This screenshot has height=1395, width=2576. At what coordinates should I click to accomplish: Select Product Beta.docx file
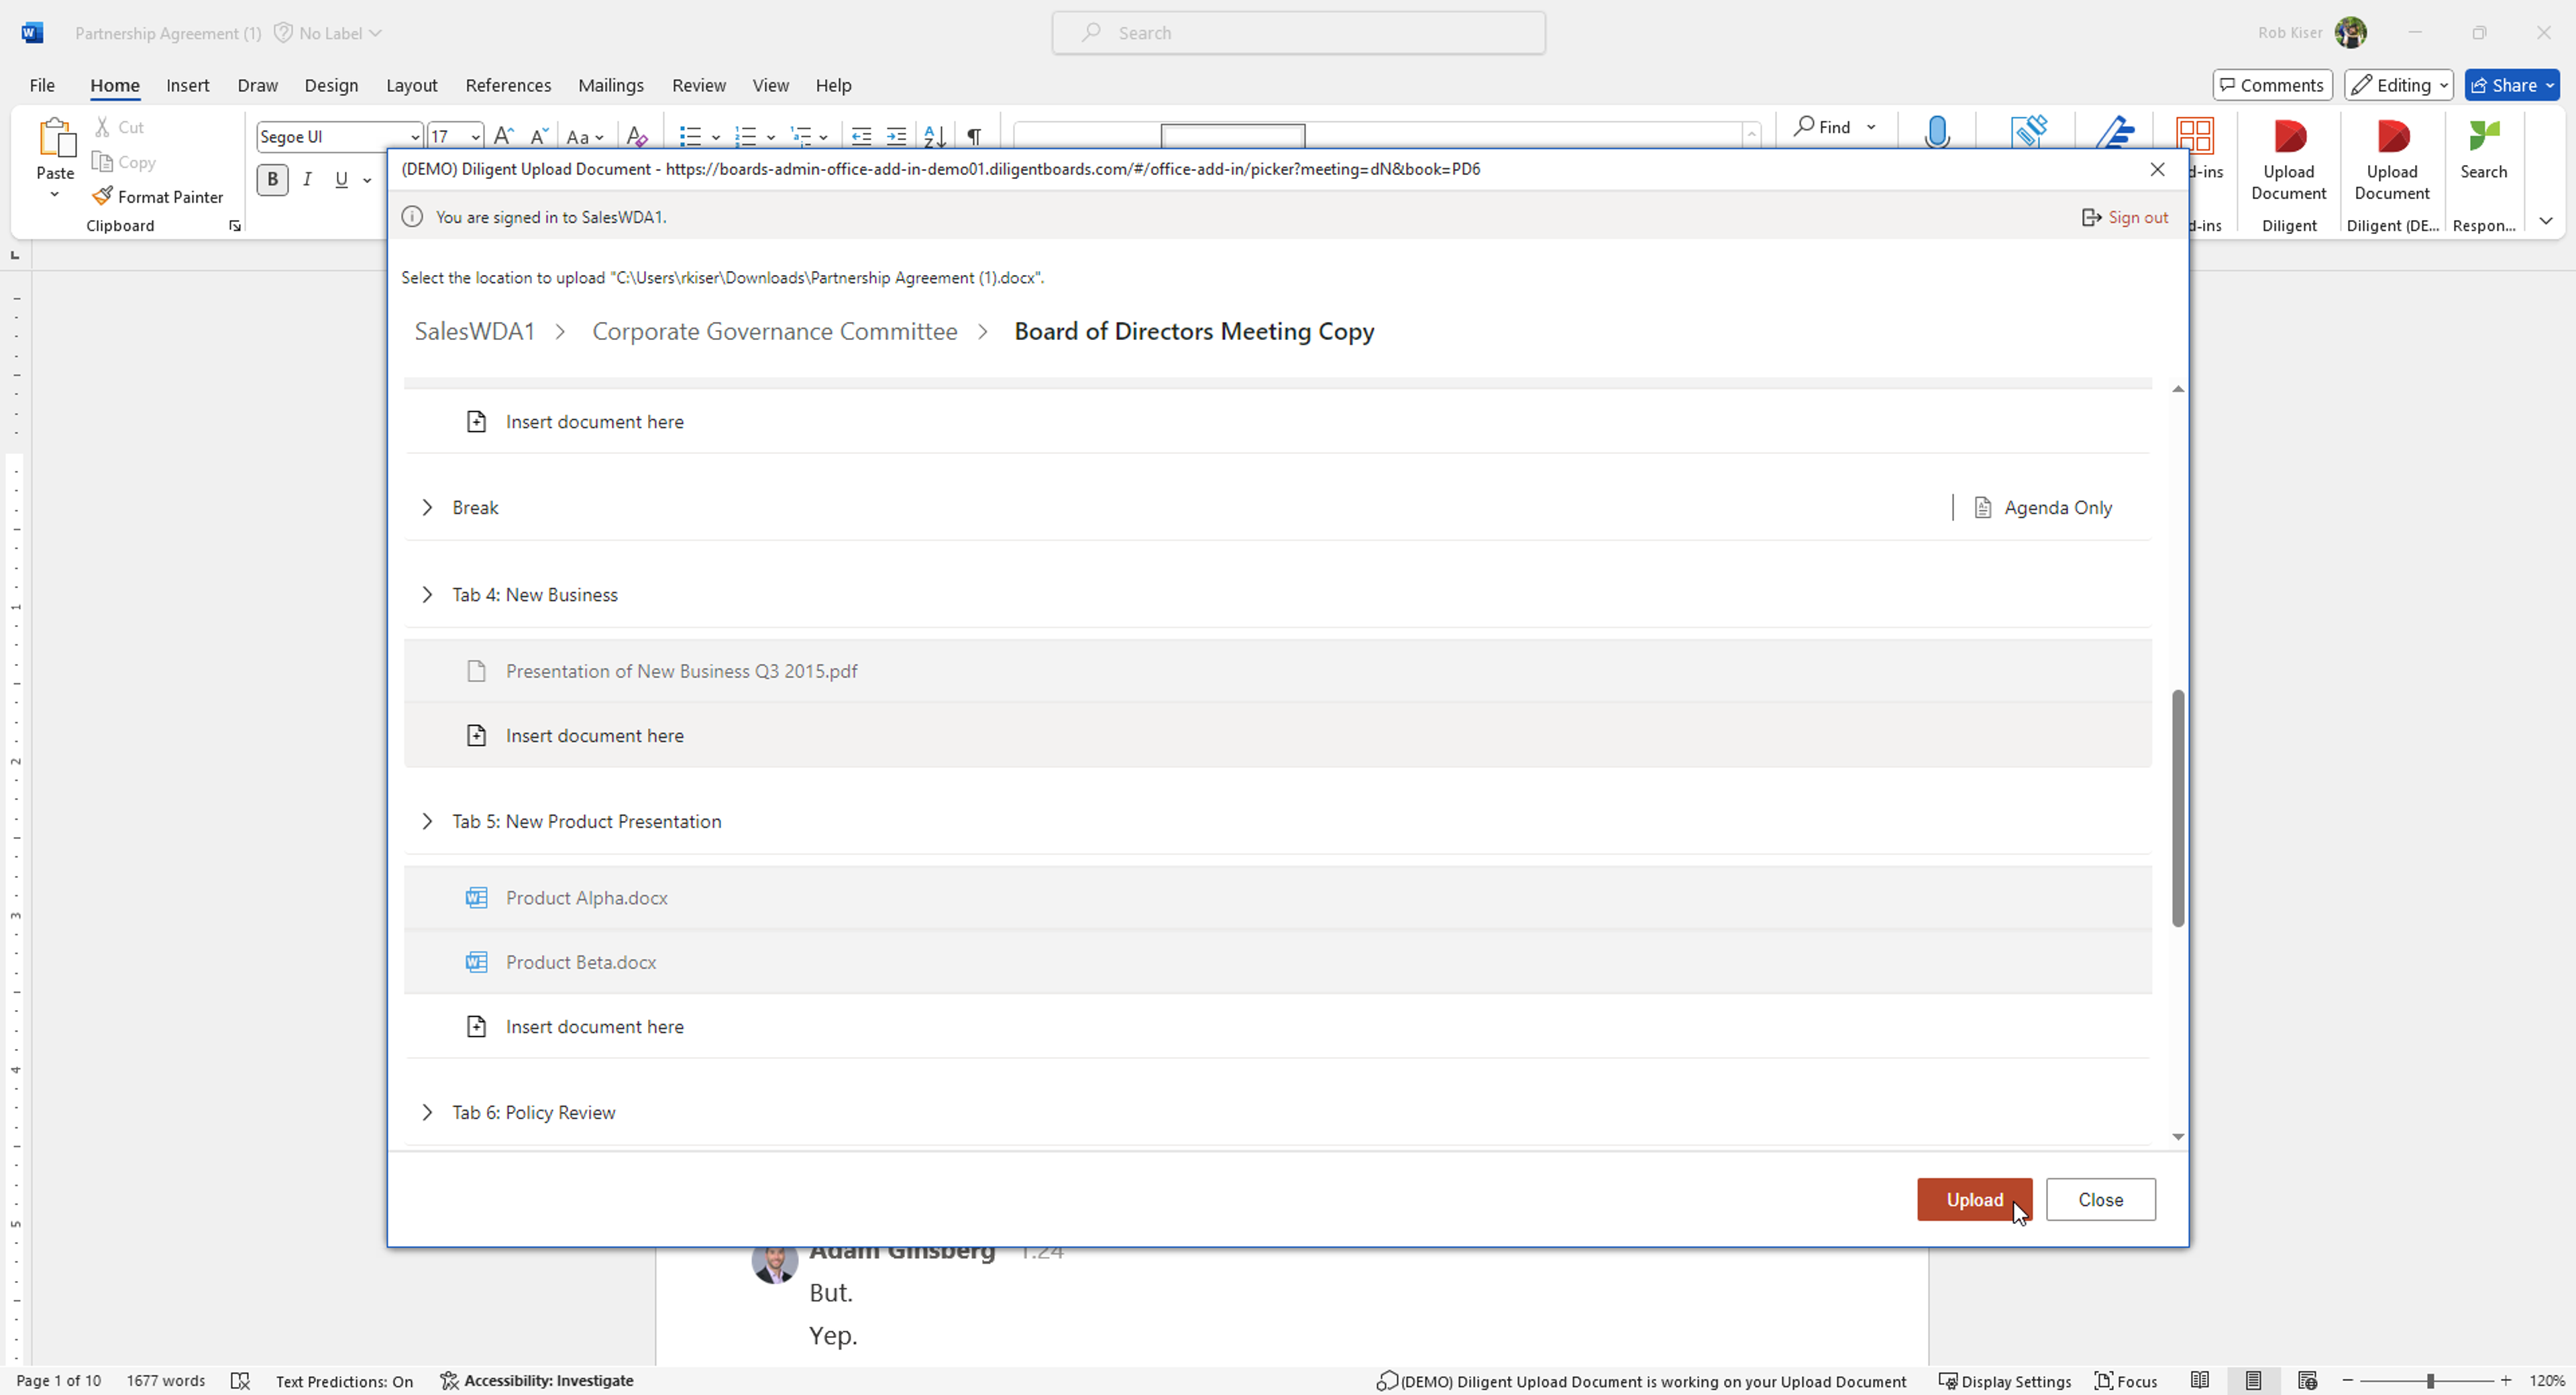point(1278,962)
